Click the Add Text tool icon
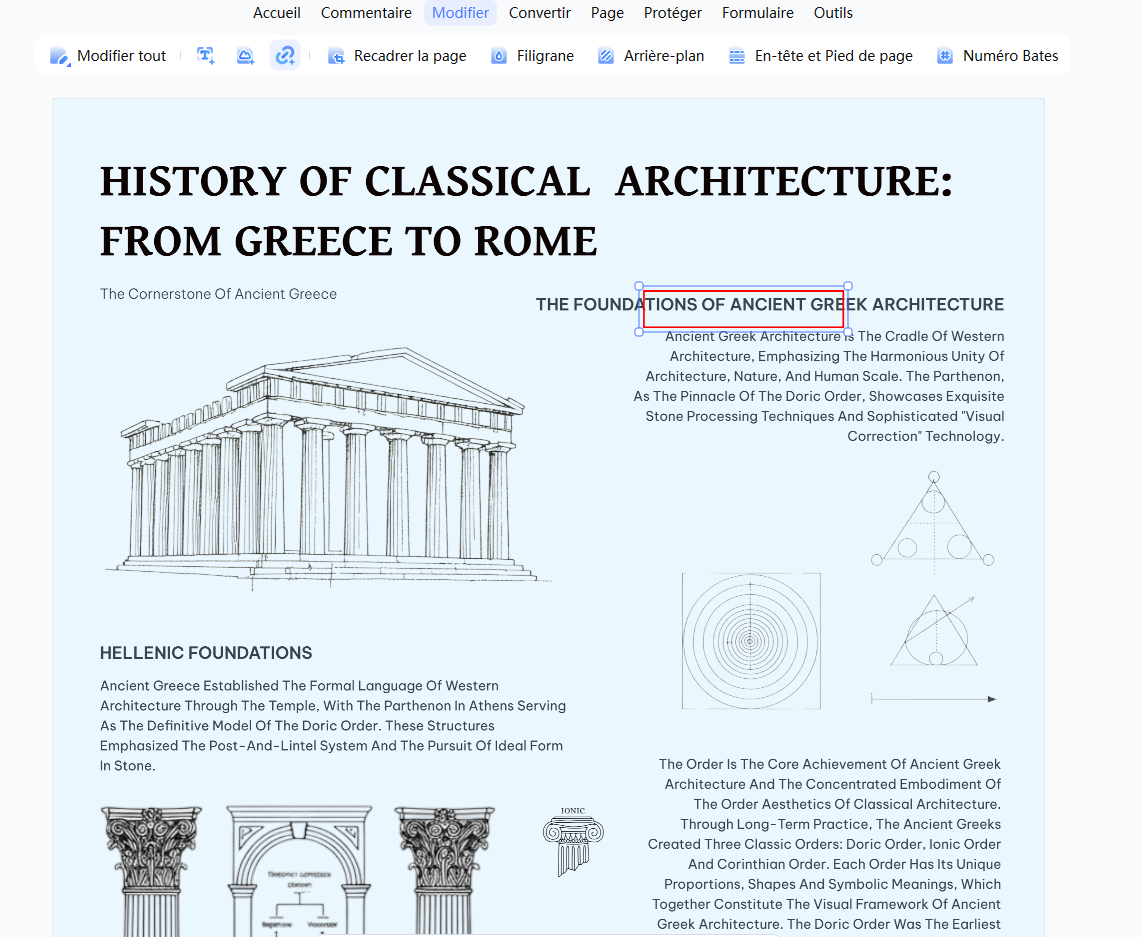The image size is (1142, 937). pos(206,56)
